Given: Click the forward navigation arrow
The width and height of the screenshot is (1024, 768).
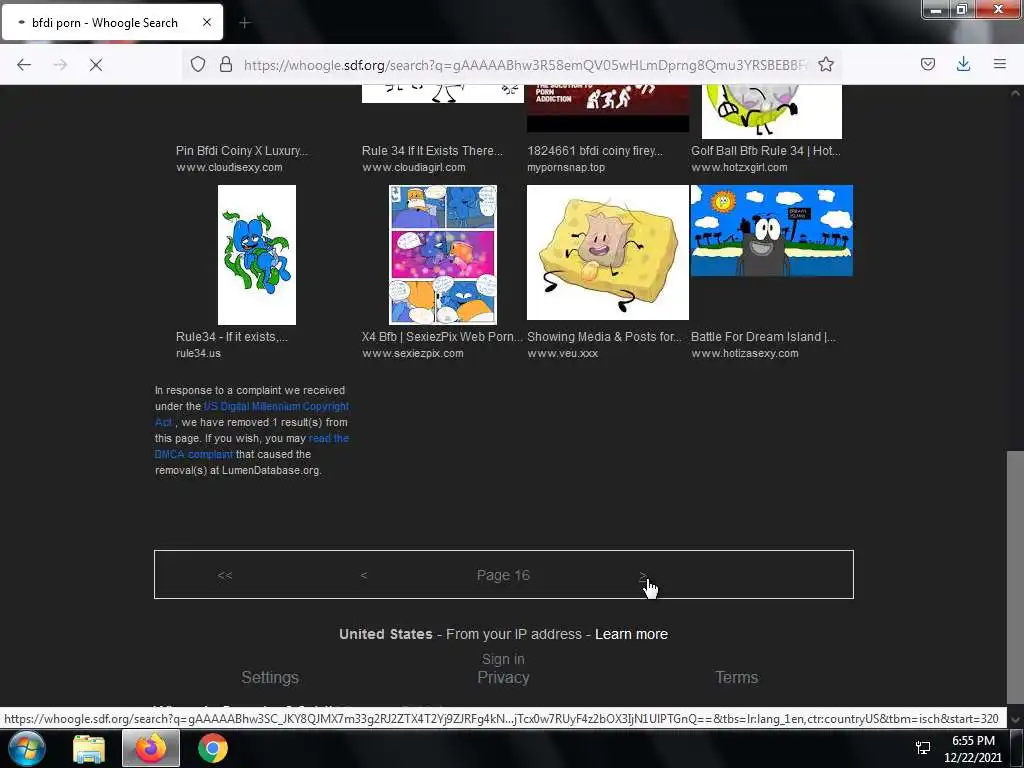Looking at the screenshot, I should click(60, 65).
